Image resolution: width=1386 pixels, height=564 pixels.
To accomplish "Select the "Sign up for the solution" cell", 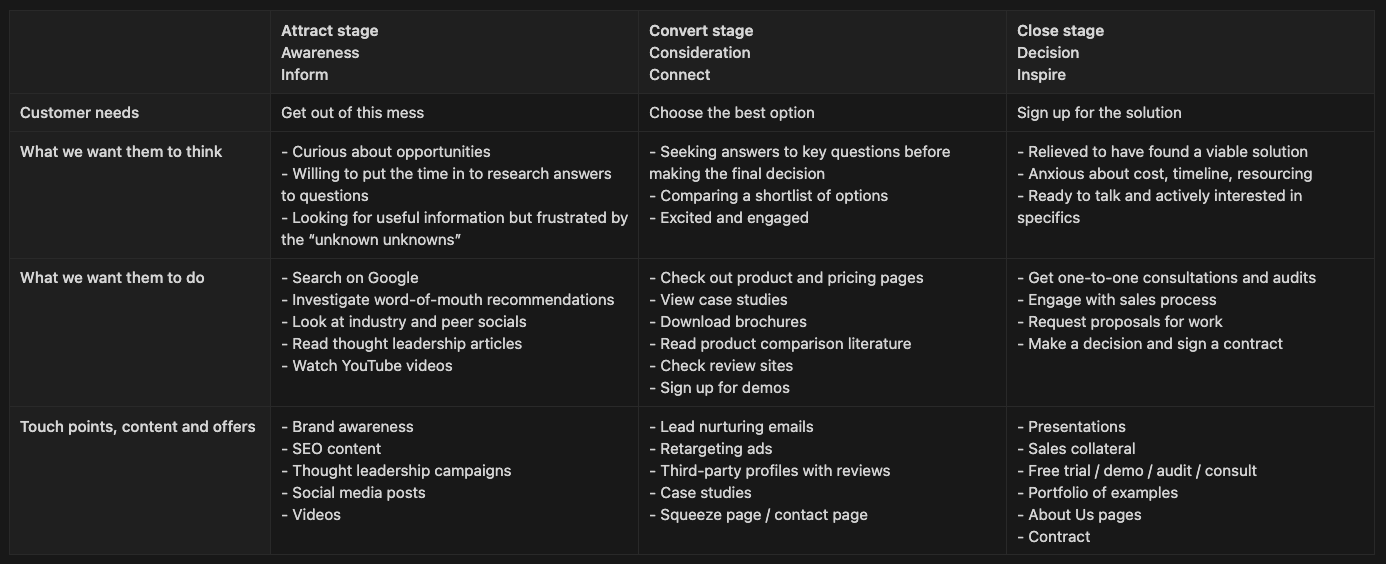I will [x=1099, y=113].
